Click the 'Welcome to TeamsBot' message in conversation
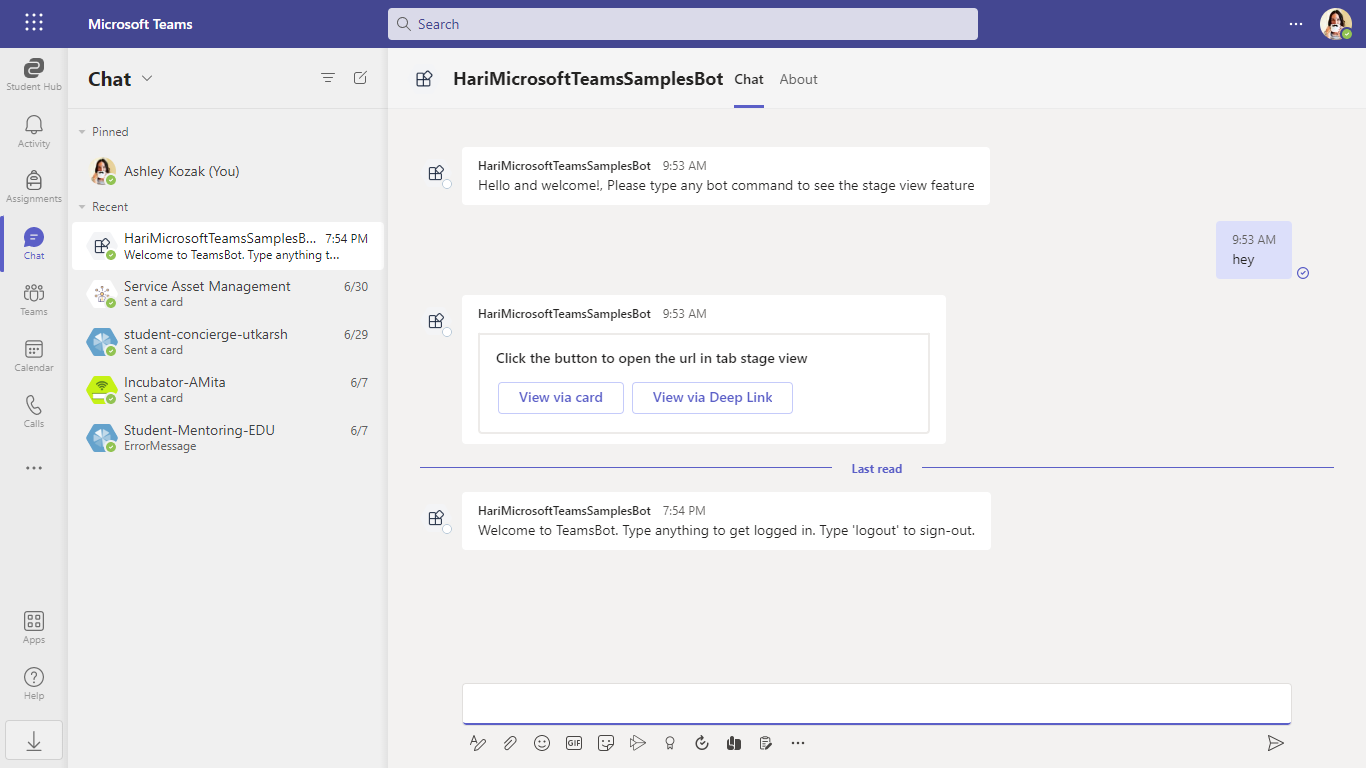1366x768 pixels. pos(726,521)
